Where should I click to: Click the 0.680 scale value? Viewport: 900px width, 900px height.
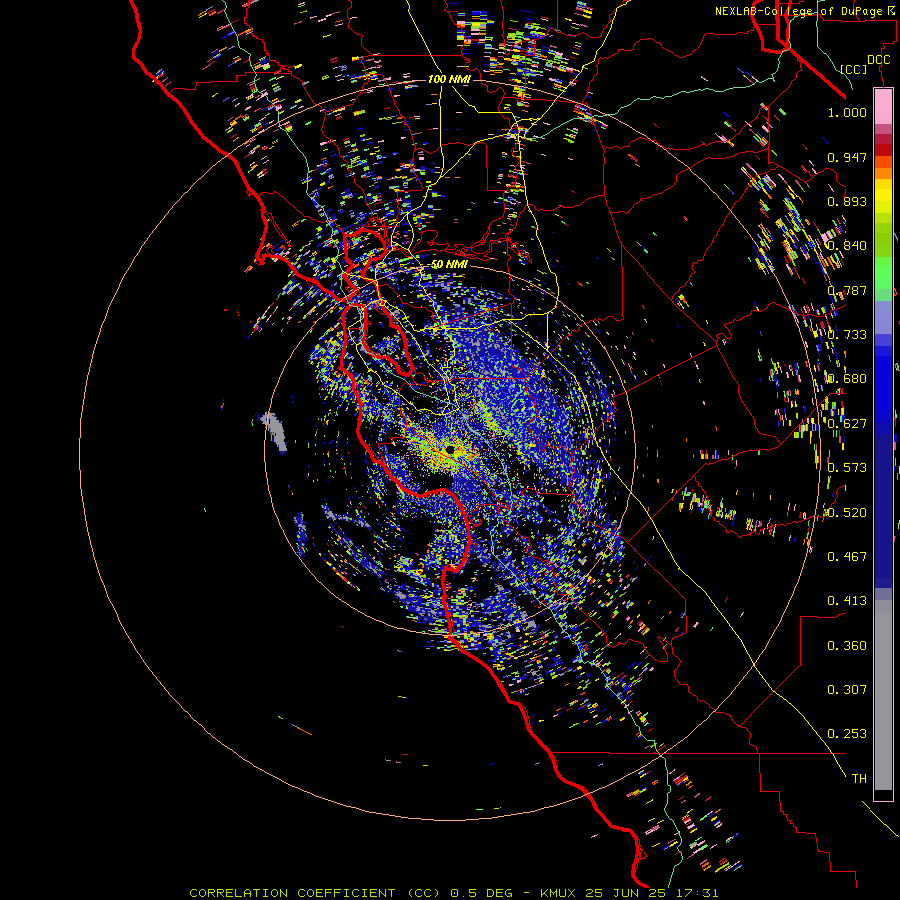(x=847, y=379)
